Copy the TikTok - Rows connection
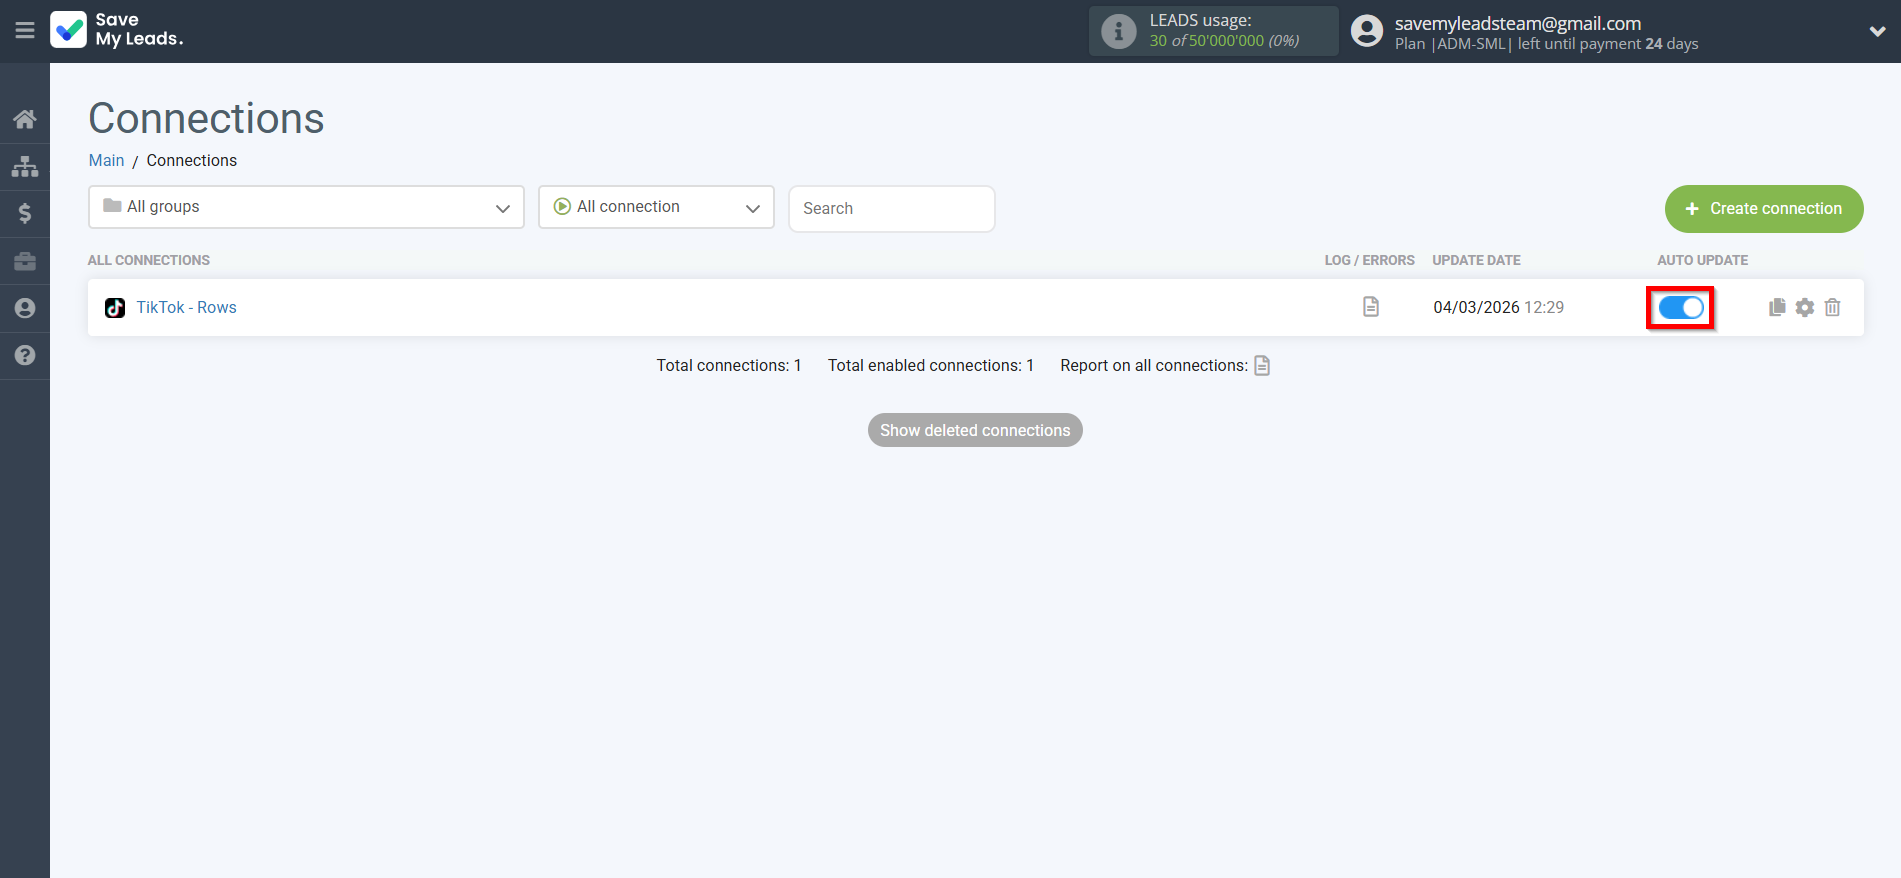Screen dimensions: 1901x878 click(1776, 307)
